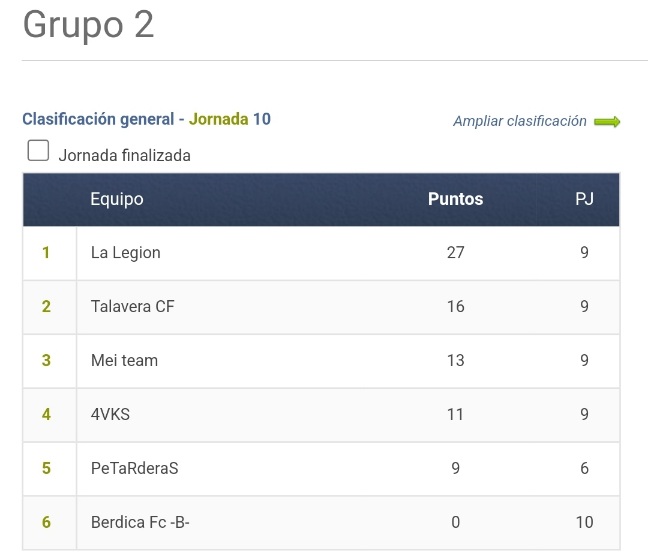Image resolution: width=648 pixels, height=556 pixels.
Task: Click La Legion's 27 points value
Action: point(455,253)
